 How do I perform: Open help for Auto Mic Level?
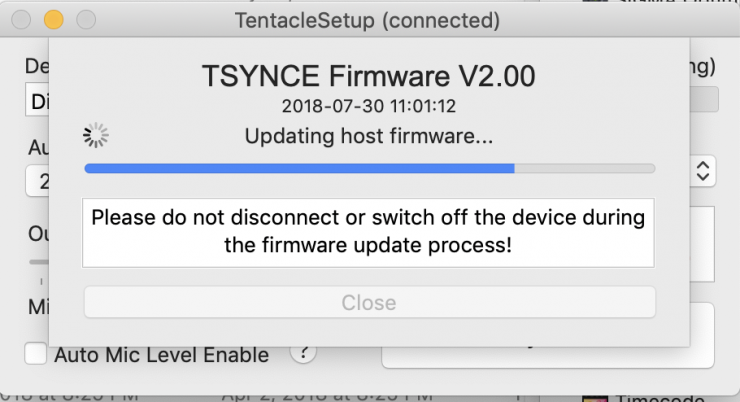tap(302, 353)
